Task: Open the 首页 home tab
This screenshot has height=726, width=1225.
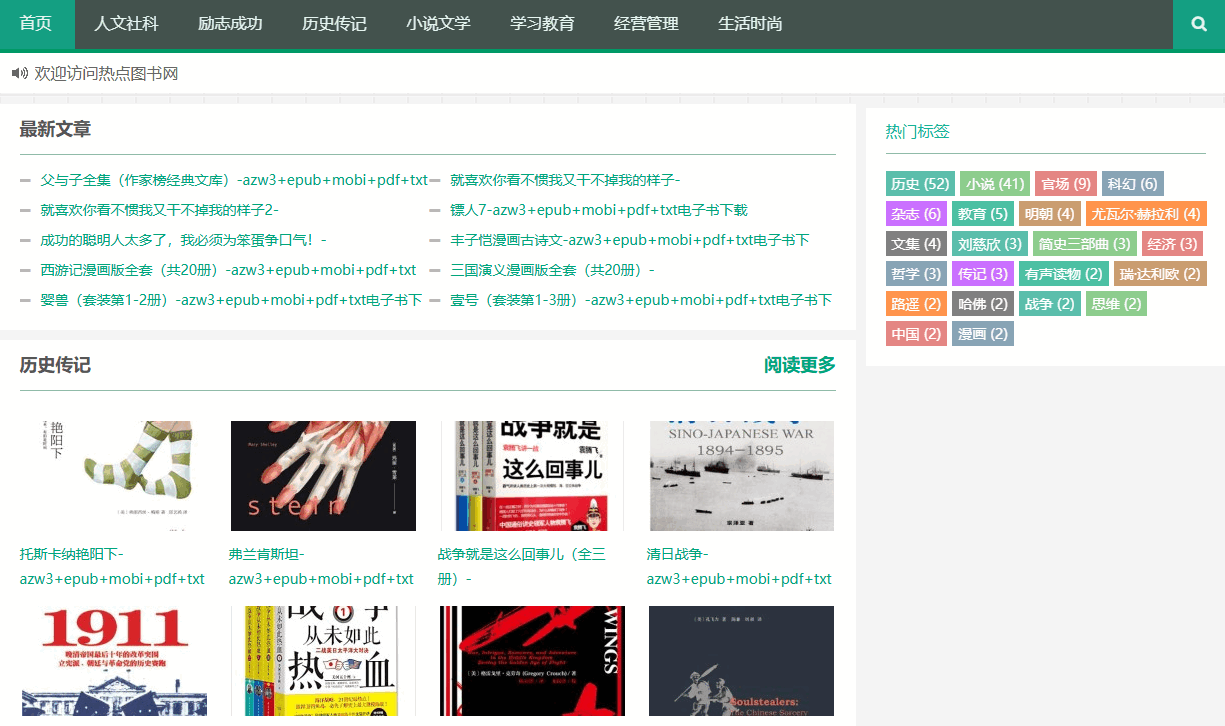Action: tap(36, 24)
